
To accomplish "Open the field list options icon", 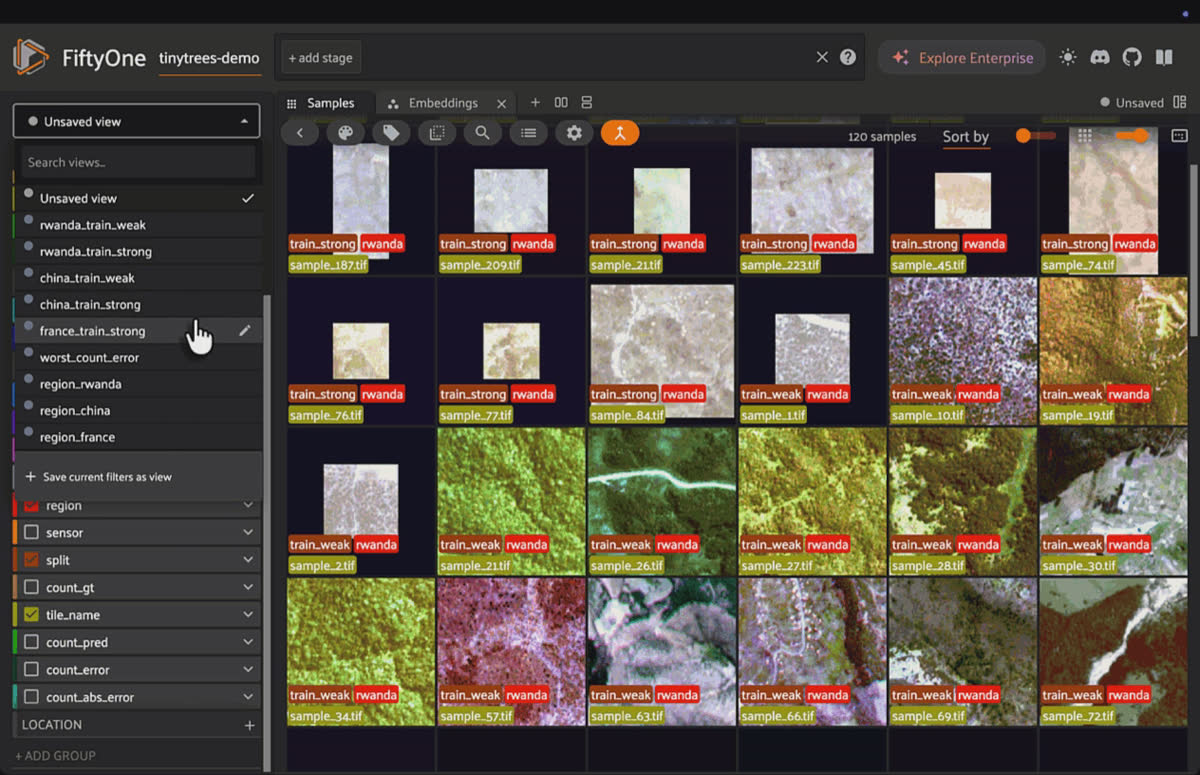I will tap(529, 132).
